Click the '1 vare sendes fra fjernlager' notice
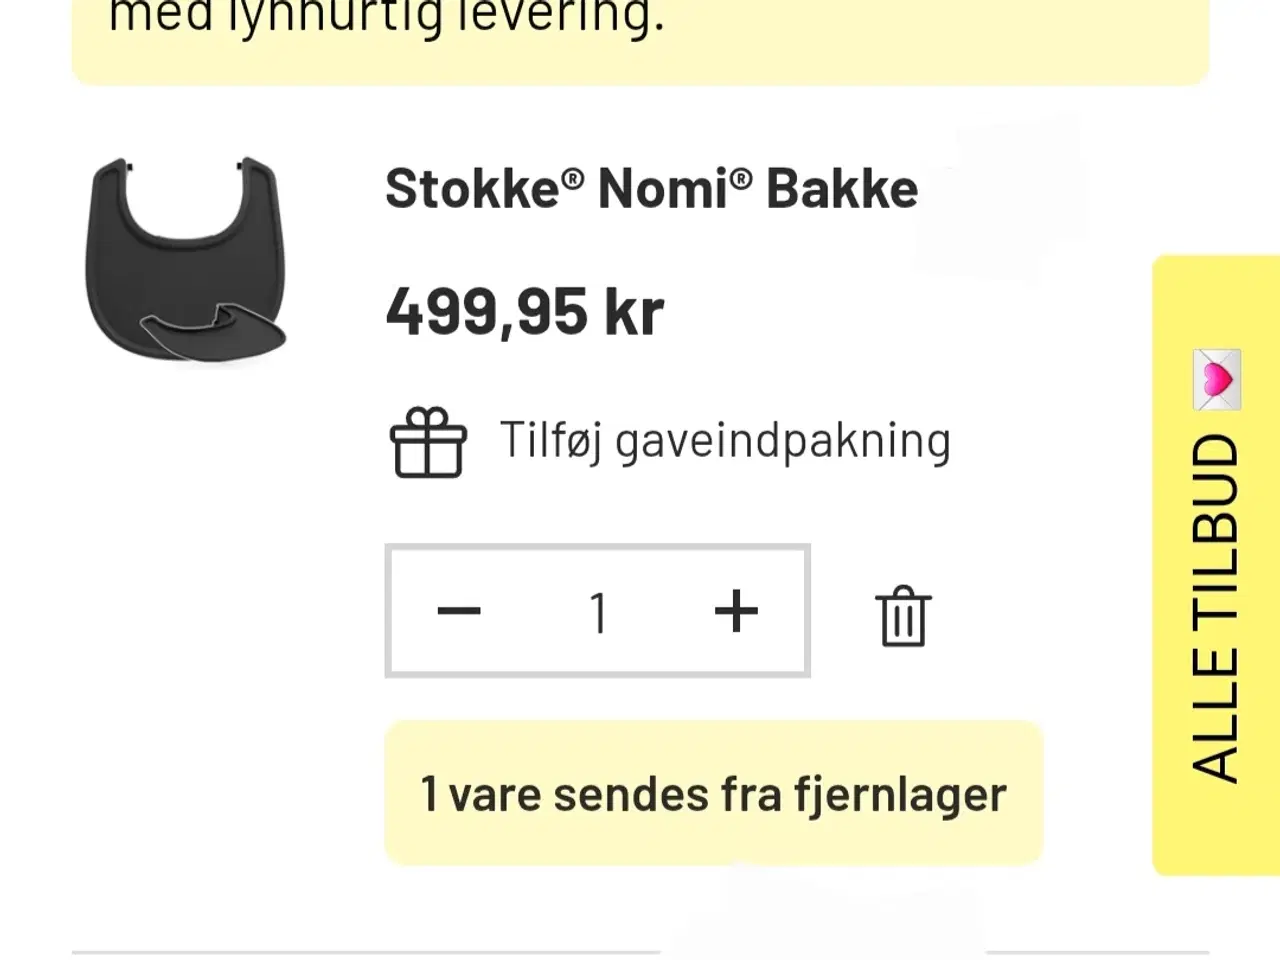Viewport: 1280px width, 960px height. pos(713,794)
